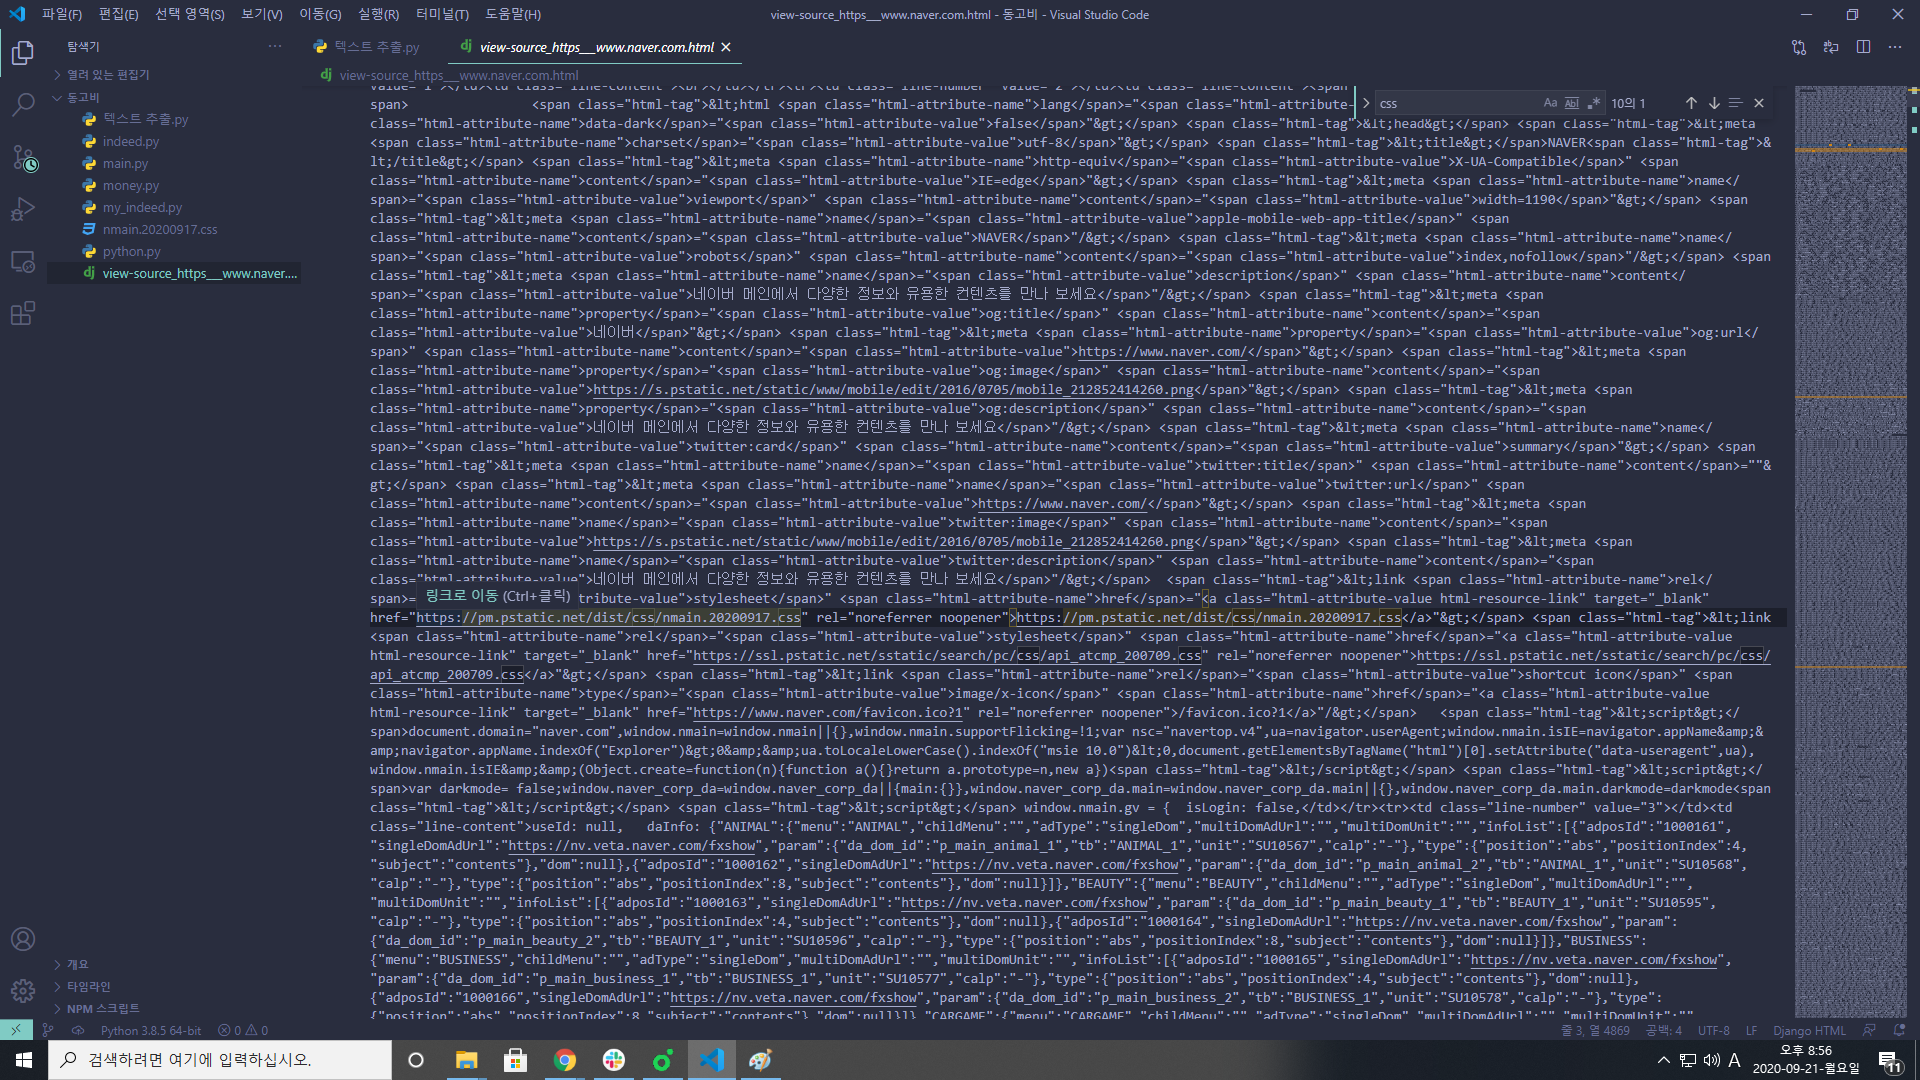Screen dimensions: 1920x1080
Task: Open the 선택 영역(S) menu
Action: click(x=190, y=14)
